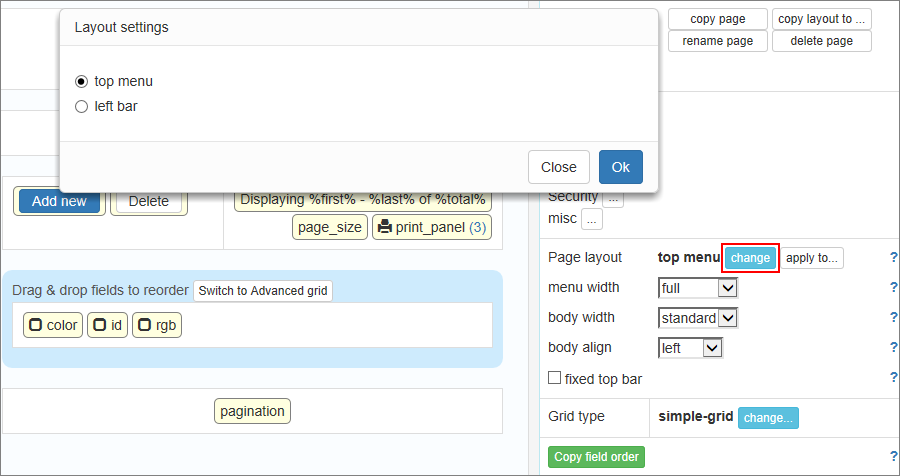Click the help icon beside Copy field order
The image size is (900, 476).
tap(893, 457)
